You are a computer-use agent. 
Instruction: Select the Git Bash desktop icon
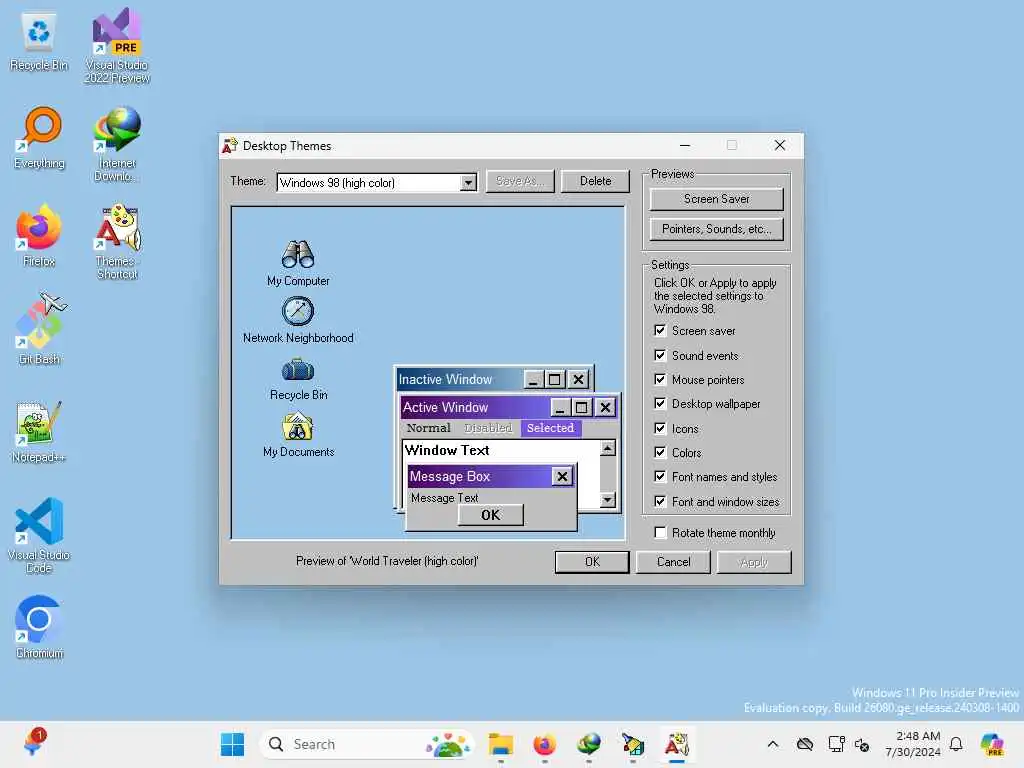tap(40, 329)
